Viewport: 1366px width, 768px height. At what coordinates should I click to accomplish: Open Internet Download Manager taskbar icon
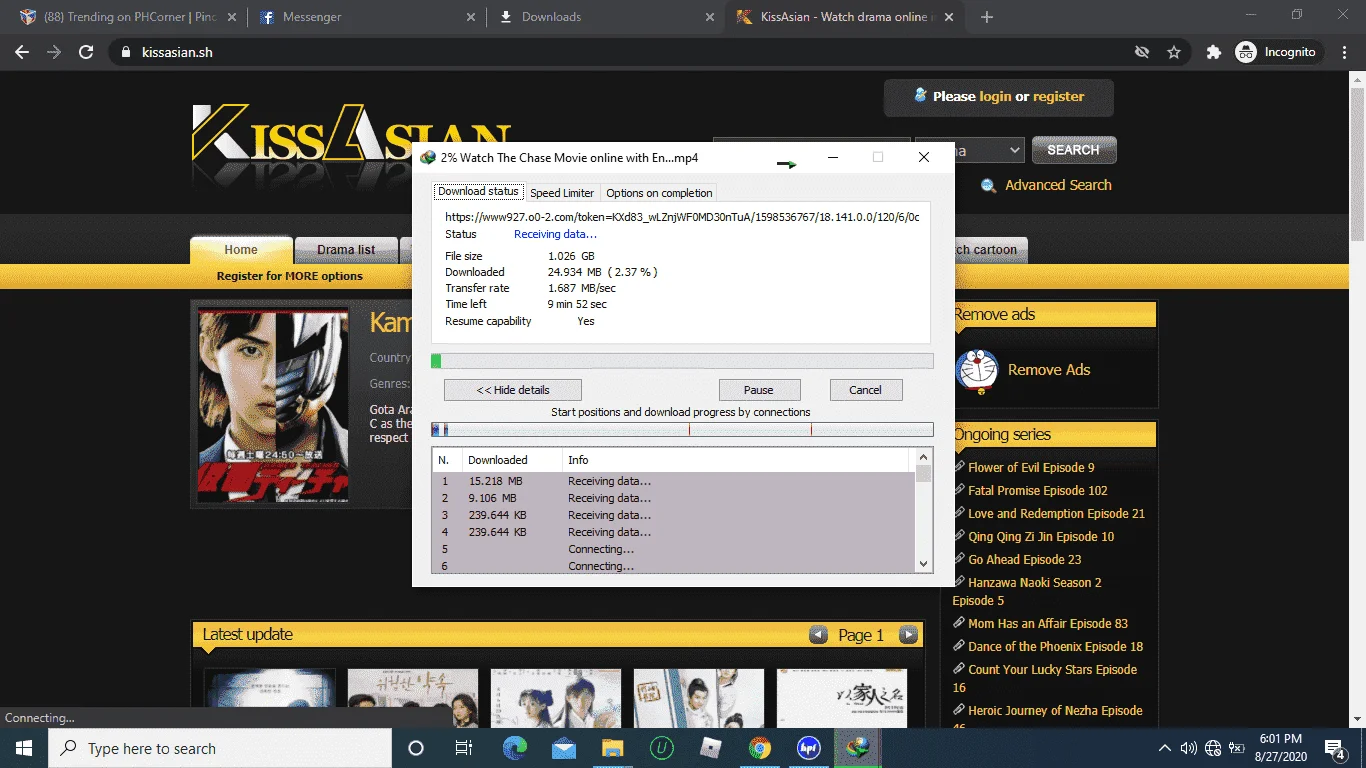[857, 748]
